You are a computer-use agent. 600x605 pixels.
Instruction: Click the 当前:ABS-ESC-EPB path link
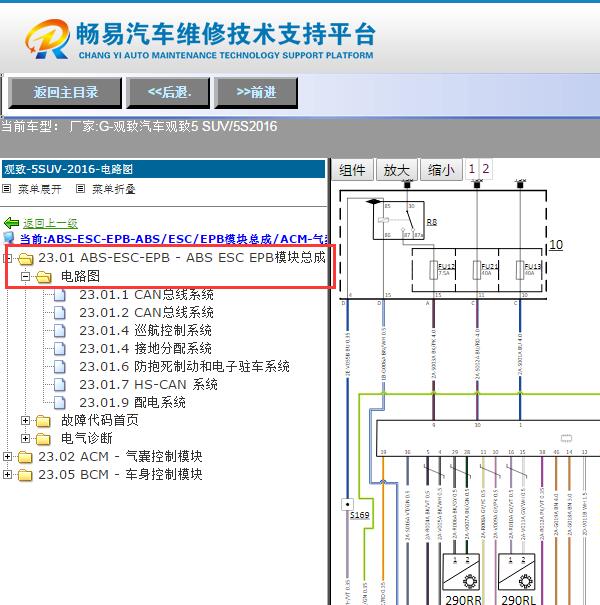point(173,239)
